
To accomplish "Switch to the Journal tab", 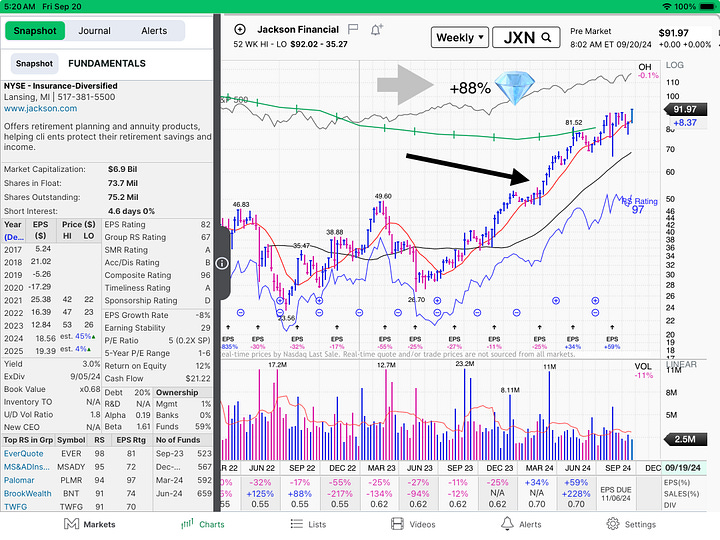I will click(94, 31).
